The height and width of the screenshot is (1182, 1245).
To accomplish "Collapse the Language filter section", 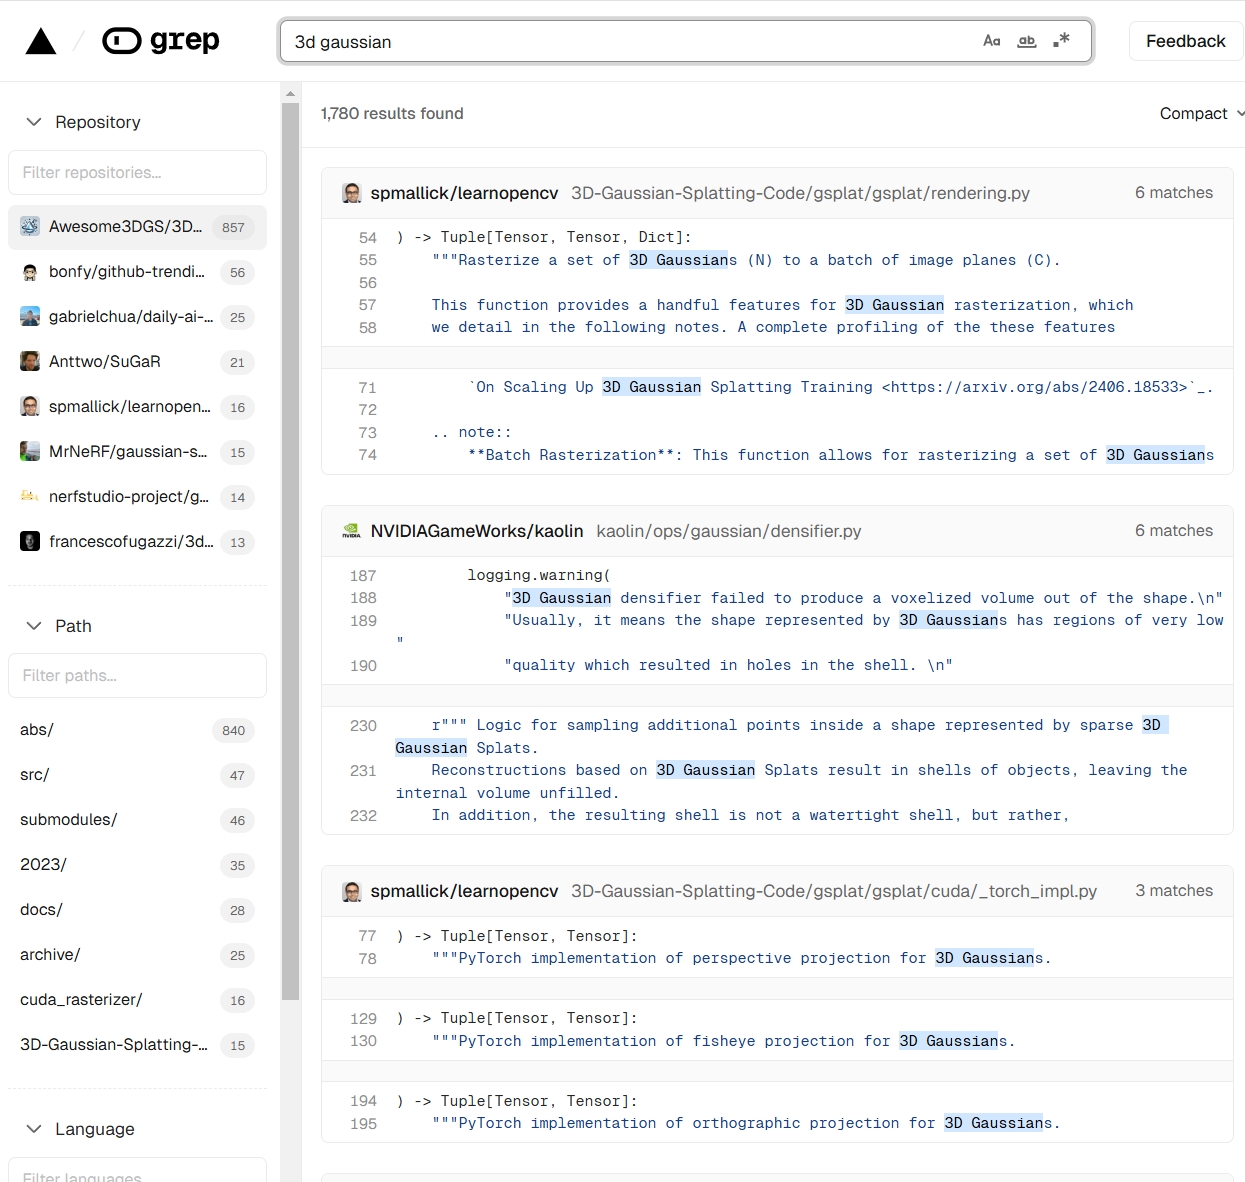I will tap(34, 1129).
